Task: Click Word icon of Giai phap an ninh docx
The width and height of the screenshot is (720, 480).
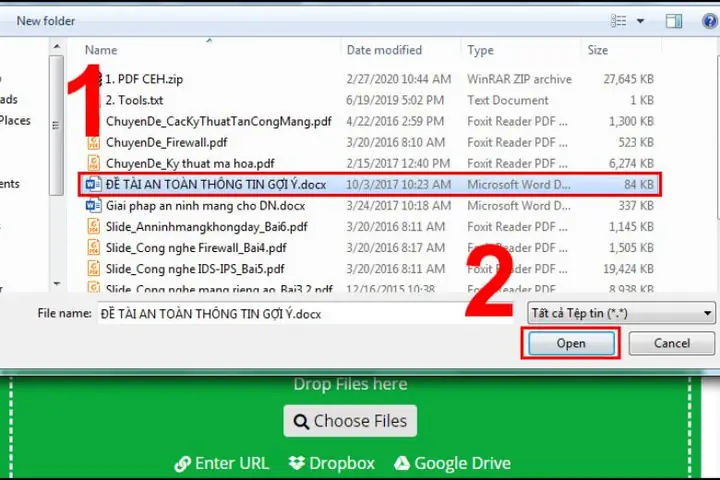Action: tap(93, 206)
